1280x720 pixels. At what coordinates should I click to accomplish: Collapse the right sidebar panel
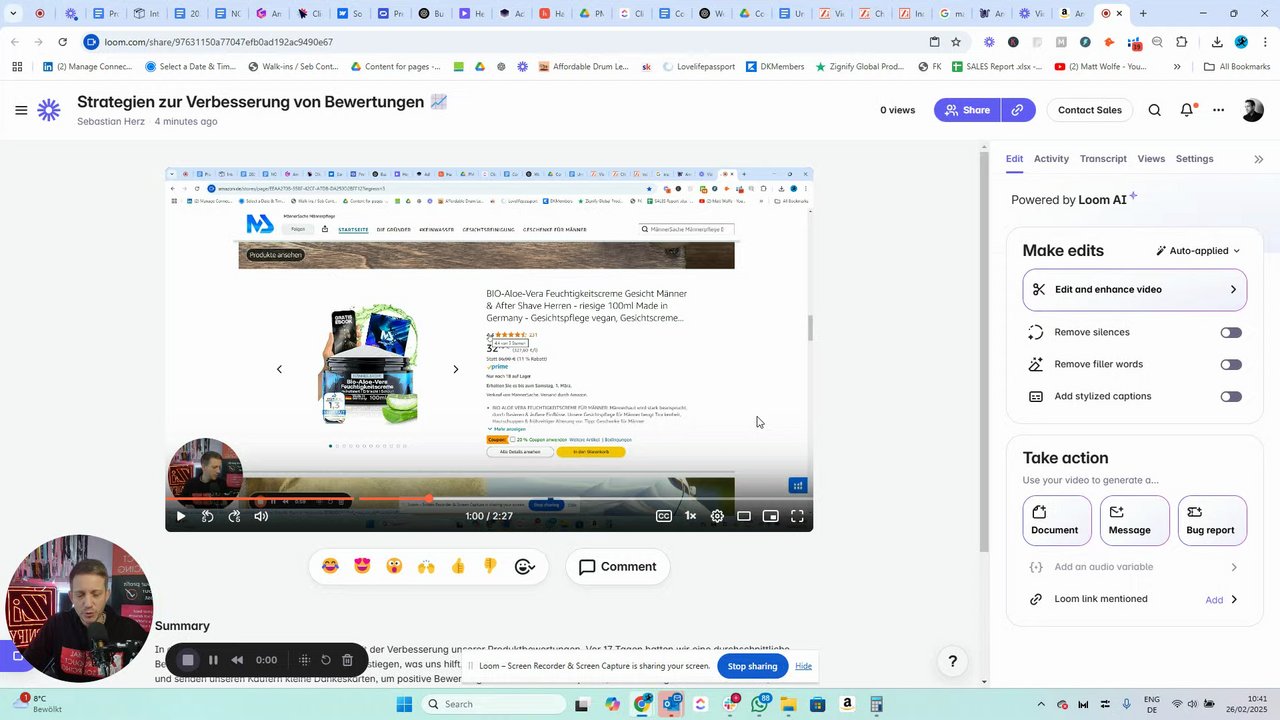[x=1259, y=159]
